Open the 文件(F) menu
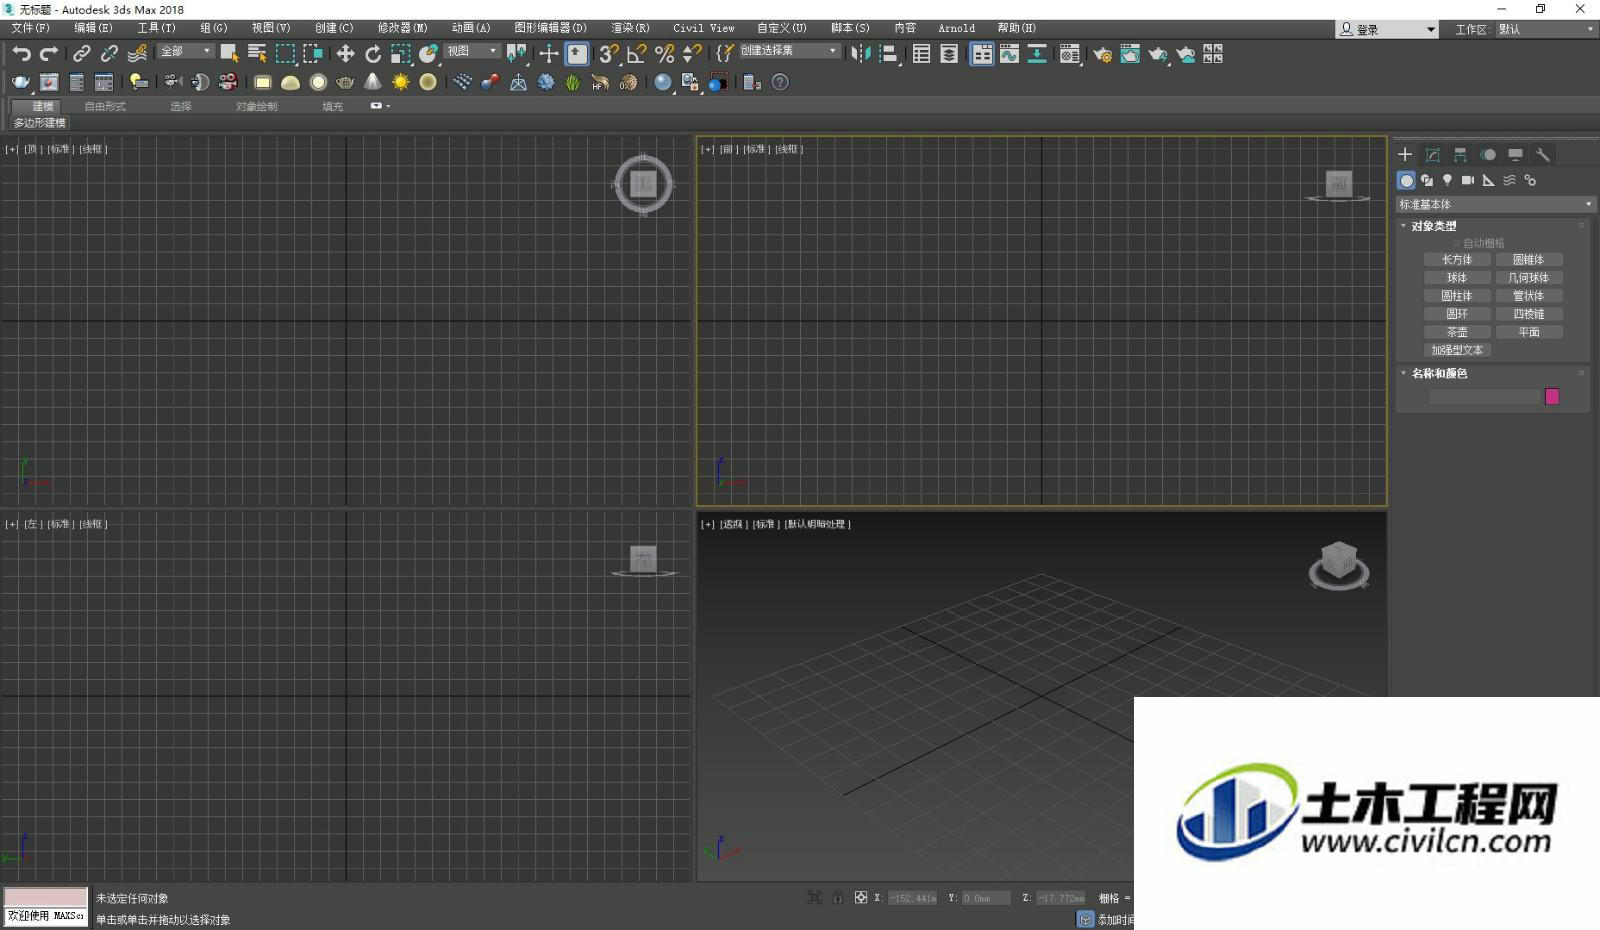Screen dimensions: 1600x930 coord(30,28)
